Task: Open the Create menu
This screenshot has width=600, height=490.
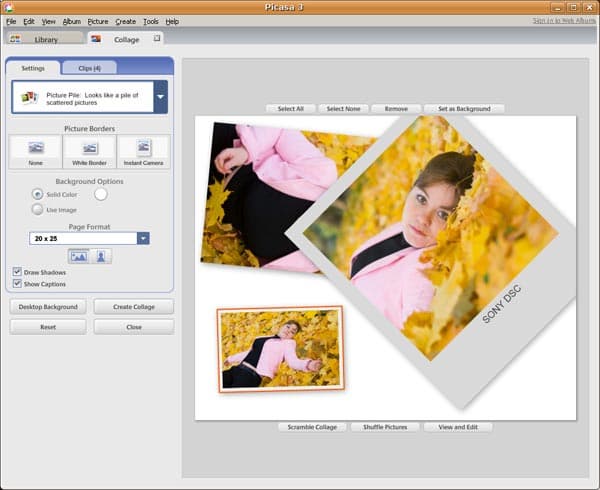Action: (x=126, y=21)
